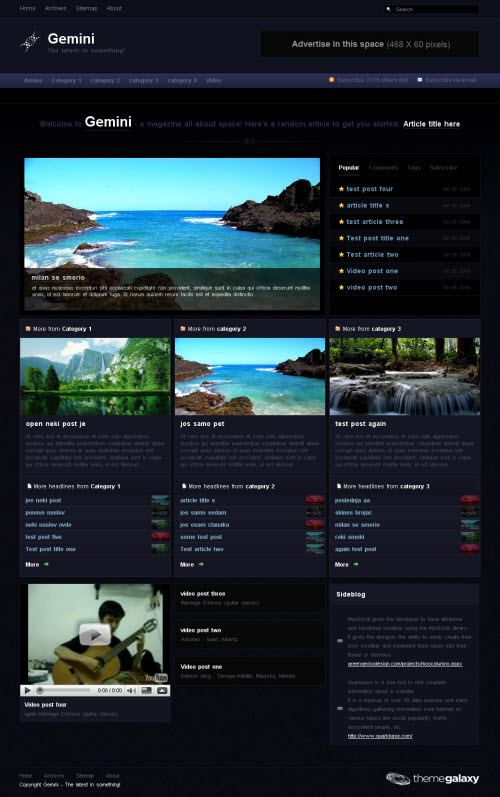The height and width of the screenshot is (797, 500).
Task: Click the folder icon for More from Category 1
Action: click(28, 329)
